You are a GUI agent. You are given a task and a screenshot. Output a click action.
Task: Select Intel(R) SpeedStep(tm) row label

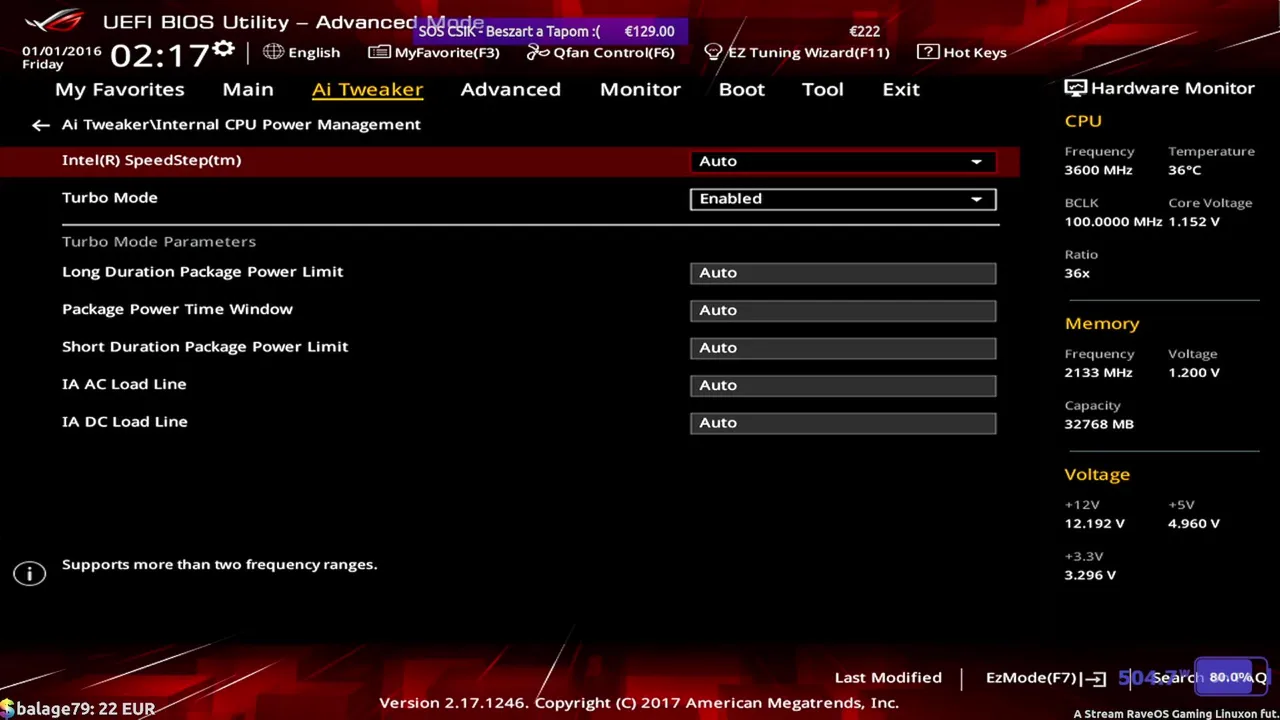[152, 160]
